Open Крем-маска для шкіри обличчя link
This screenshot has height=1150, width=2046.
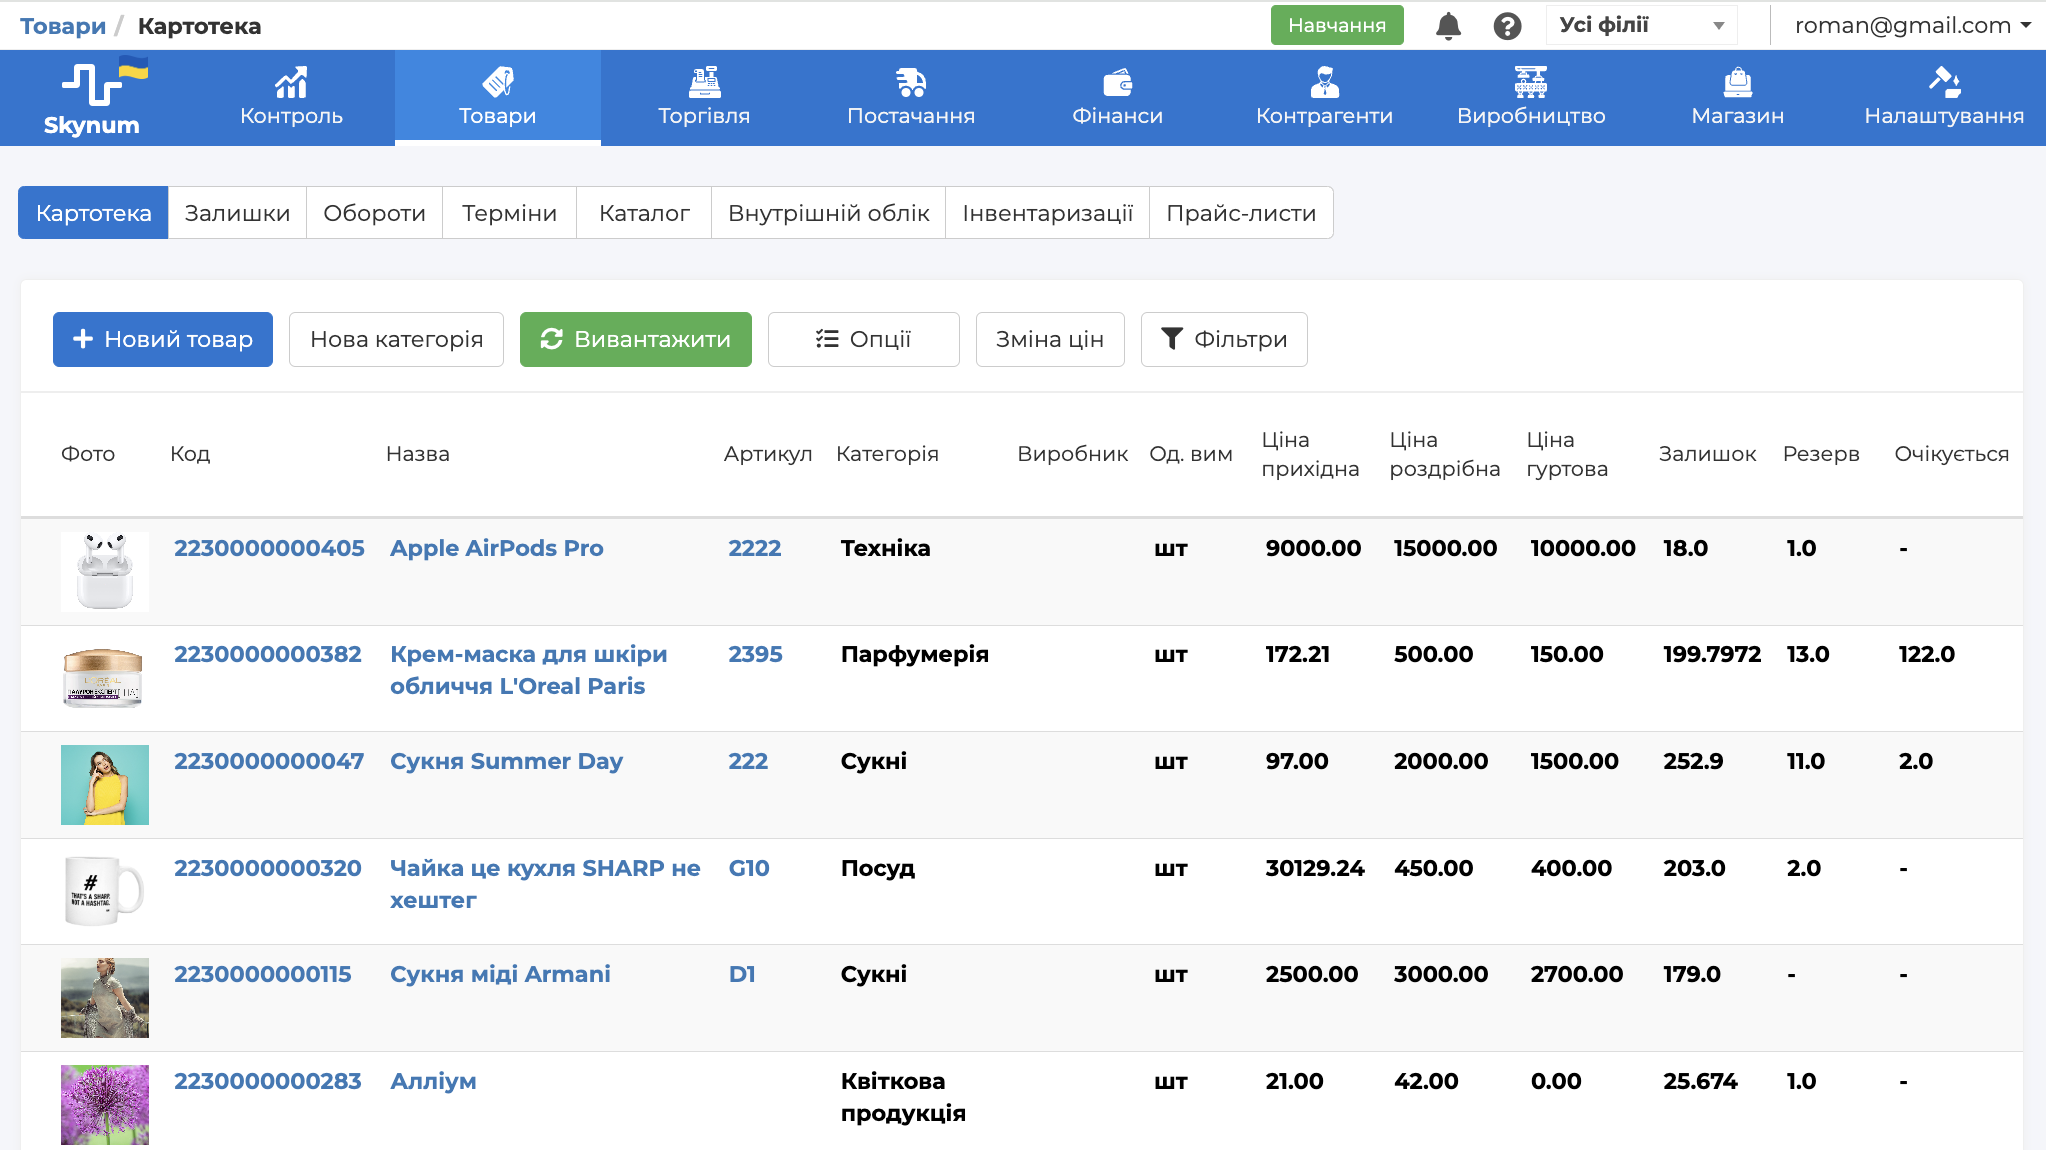pyautogui.click(x=529, y=670)
